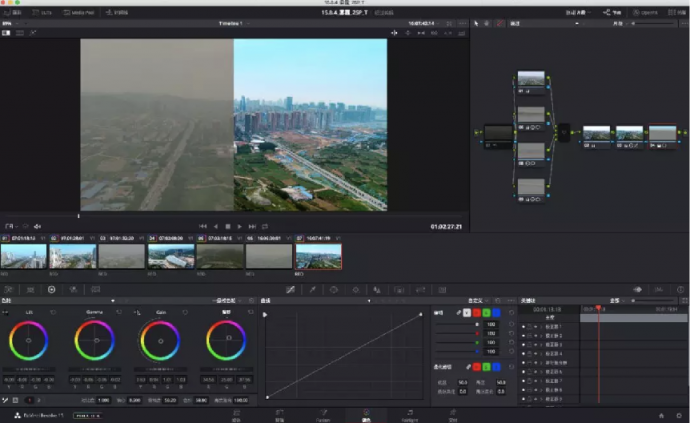The width and height of the screenshot is (690, 423).
Task: Reset the Gamma color wheel
Action: pos(119,312)
